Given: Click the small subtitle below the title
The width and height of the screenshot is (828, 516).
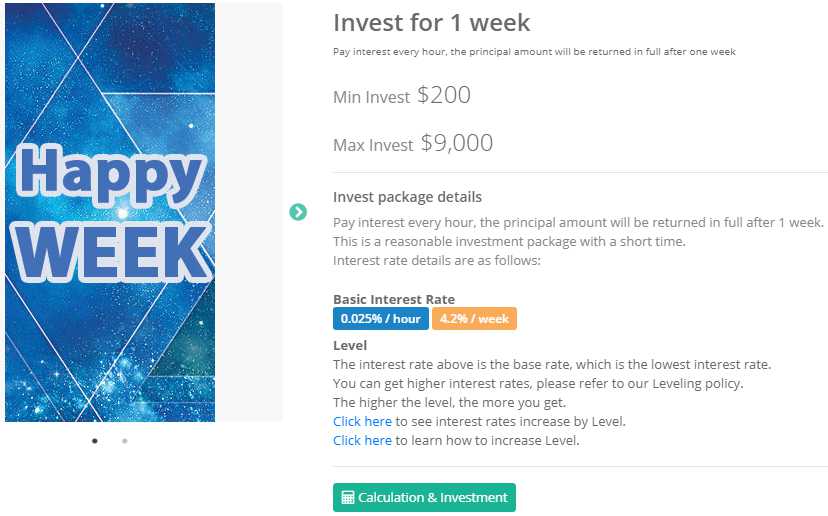Looking at the screenshot, I should point(534,52).
